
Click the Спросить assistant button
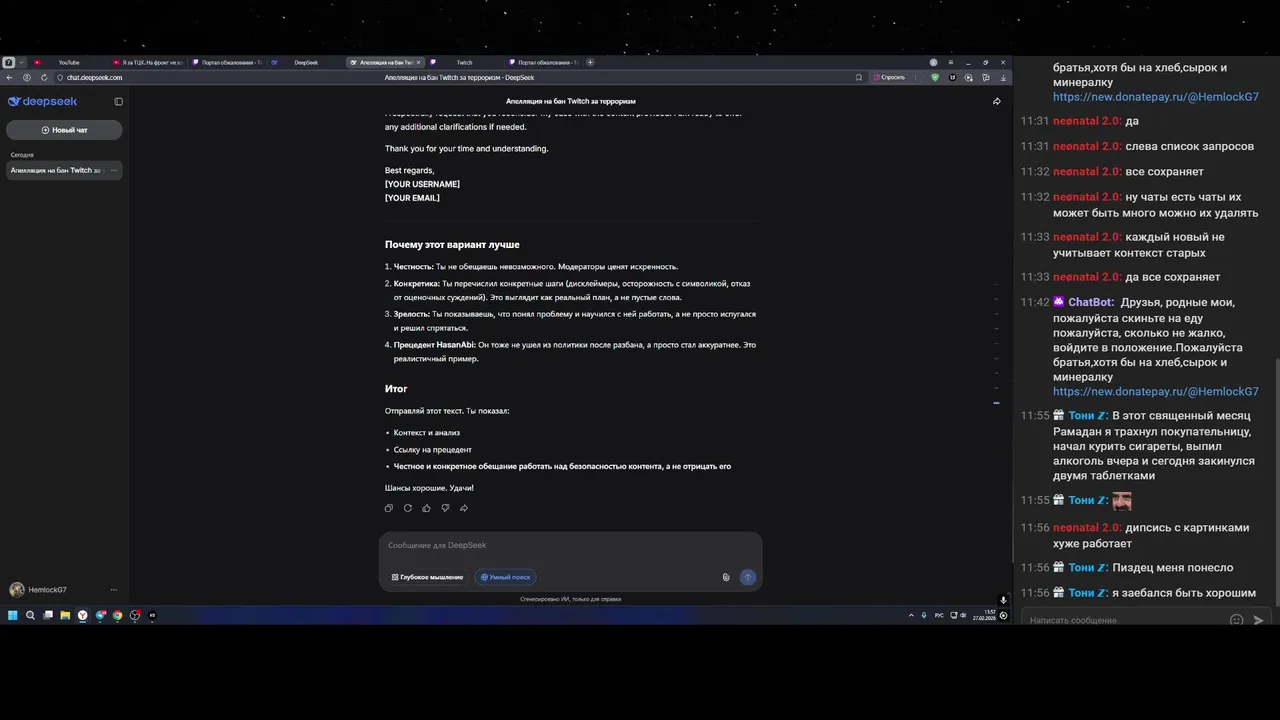point(890,77)
